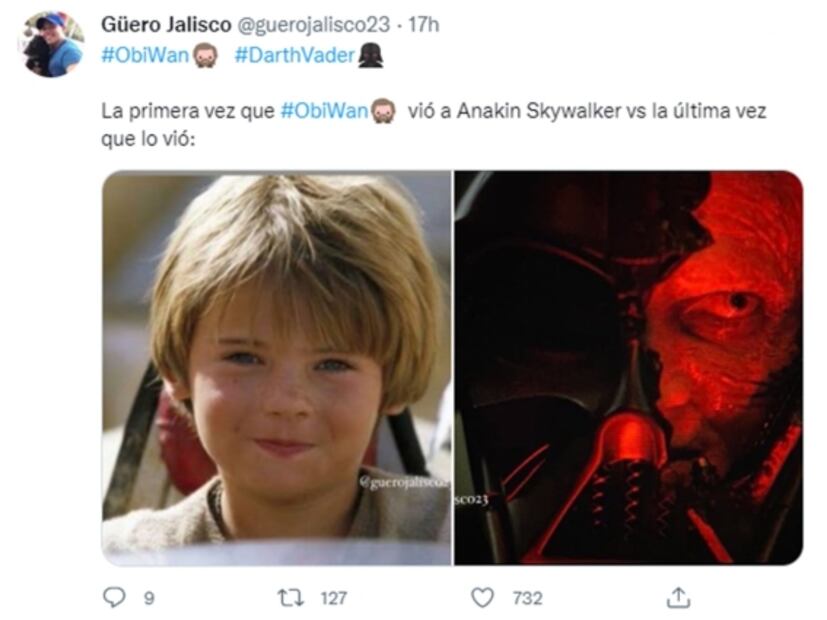Open the tweet via the 17h timestamp
Image resolution: width=827 pixels, height=620 pixels.
[424, 25]
